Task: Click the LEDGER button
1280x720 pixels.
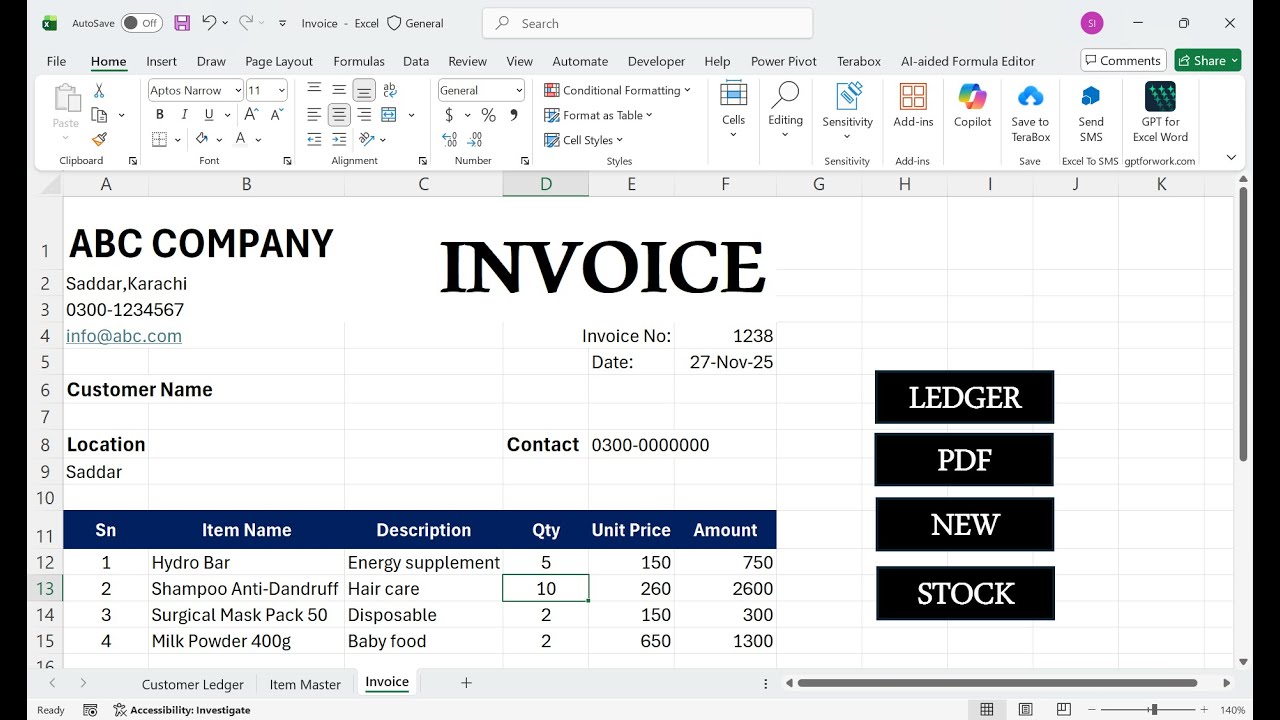Action: (x=964, y=397)
